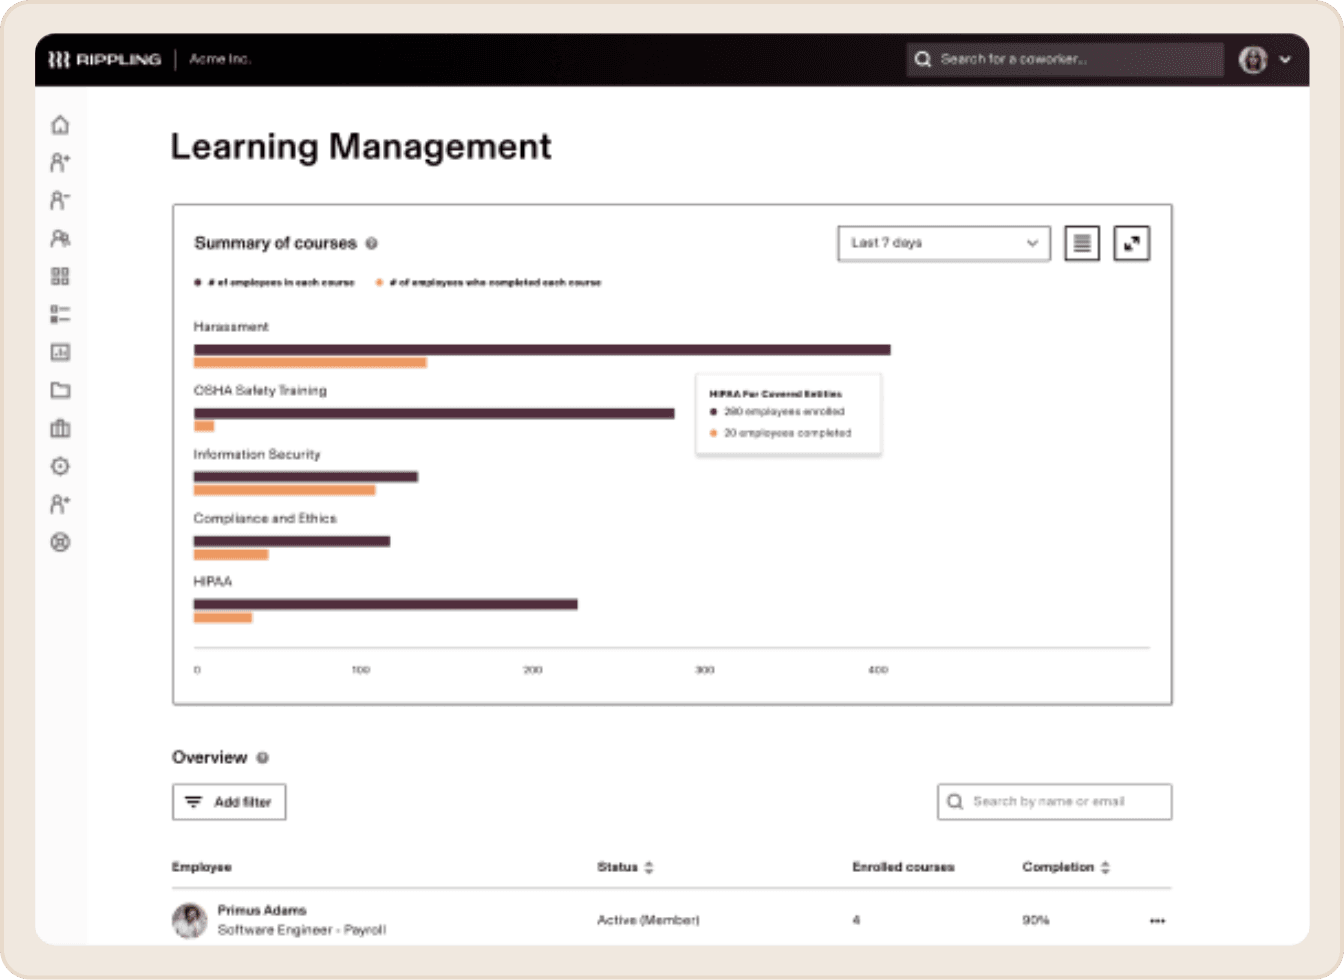Expand the user profile avatar menu
Screen dimensions: 1344x980
[1265, 60]
